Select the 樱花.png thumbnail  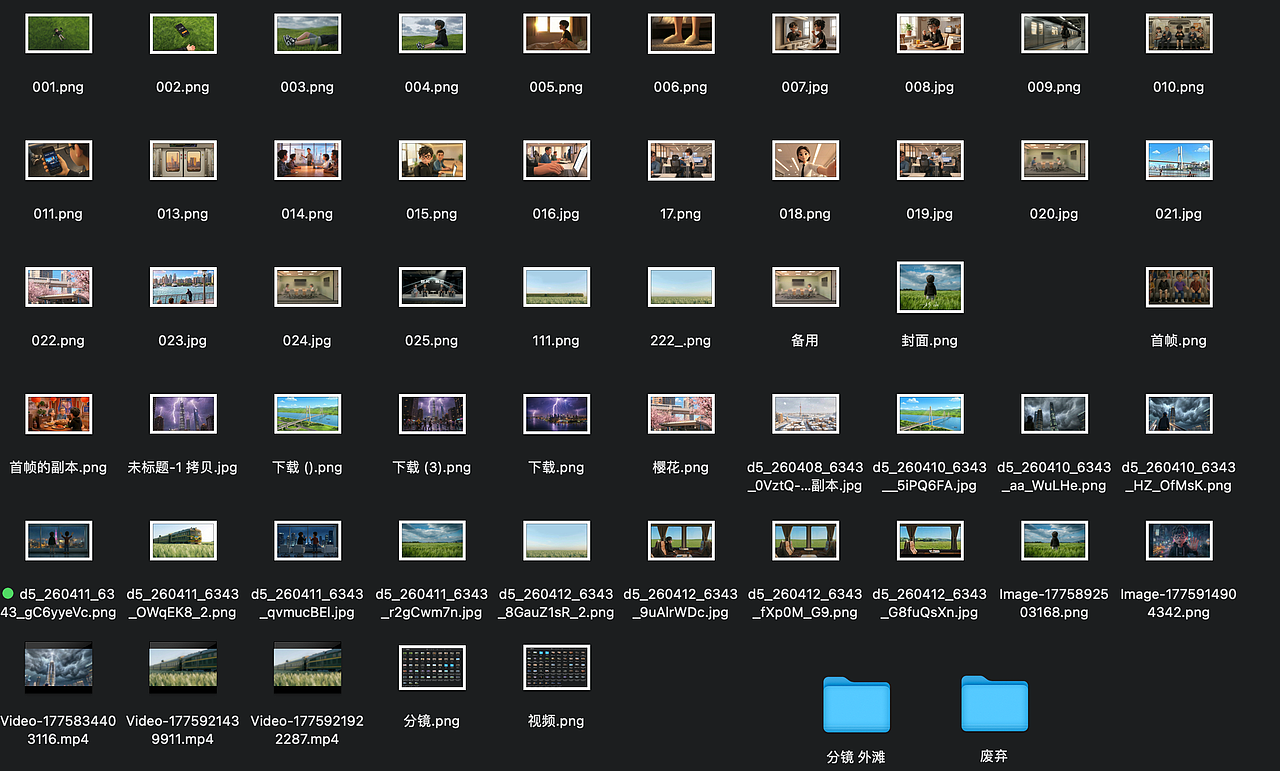point(681,414)
